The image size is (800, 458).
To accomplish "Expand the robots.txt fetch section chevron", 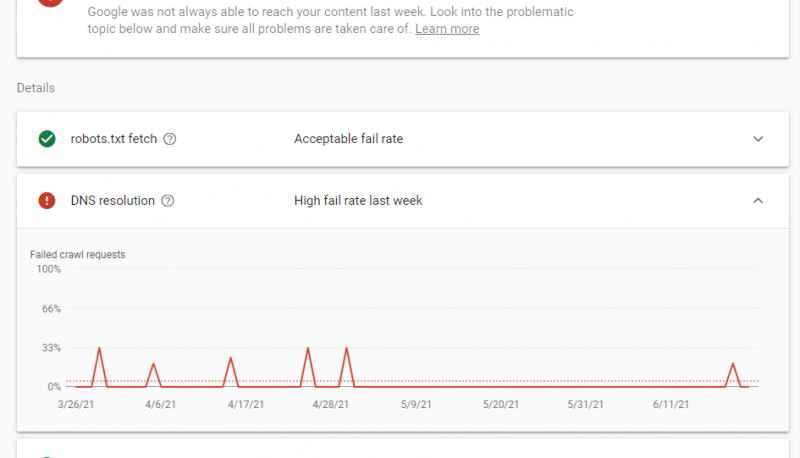I will pyautogui.click(x=758, y=139).
